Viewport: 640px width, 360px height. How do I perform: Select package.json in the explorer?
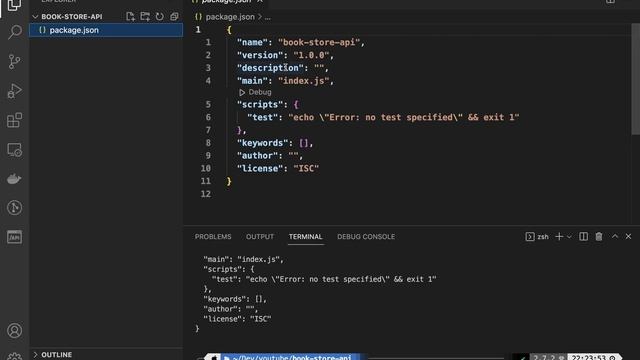106,30
